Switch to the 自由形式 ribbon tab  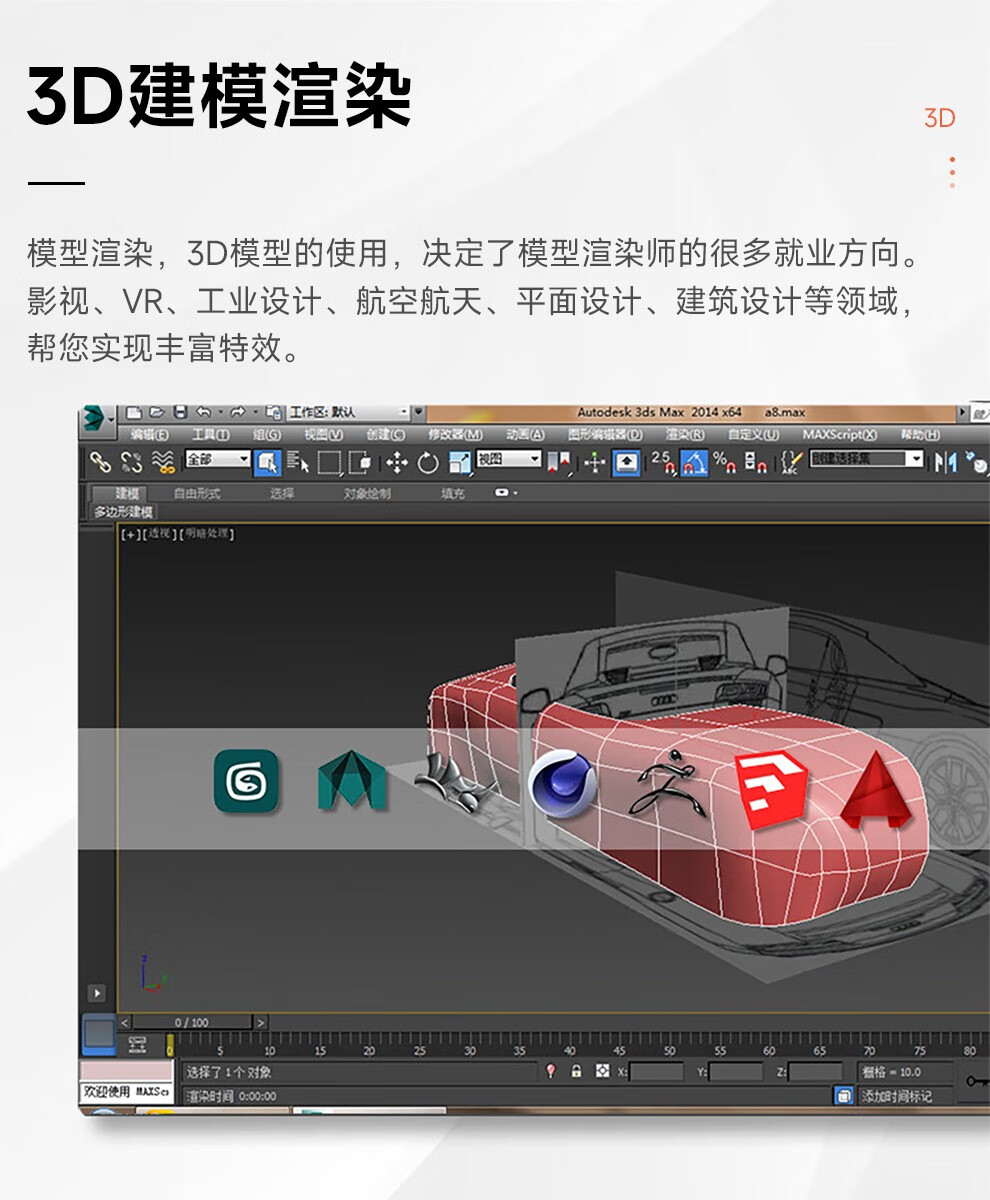(197, 493)
